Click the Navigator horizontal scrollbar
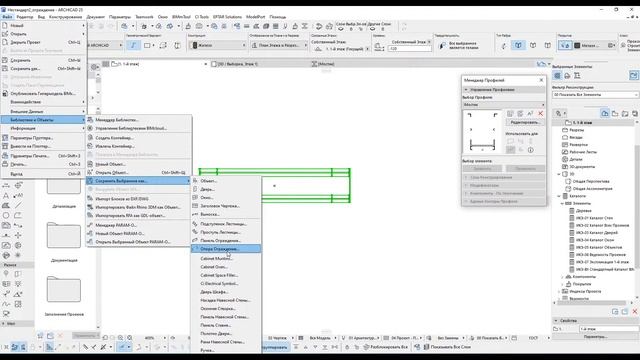The width and height of the screenshot is (640, 360). tap(590, 303)
